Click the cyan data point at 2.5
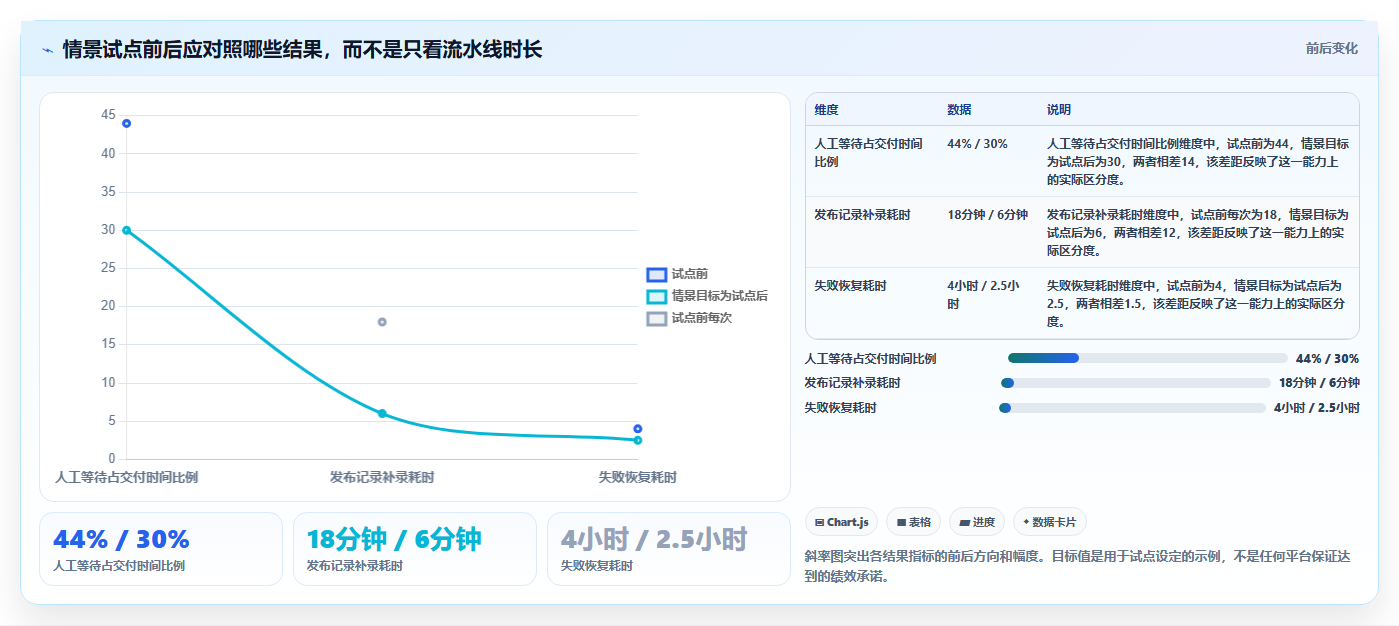 (x=637, y=440)
